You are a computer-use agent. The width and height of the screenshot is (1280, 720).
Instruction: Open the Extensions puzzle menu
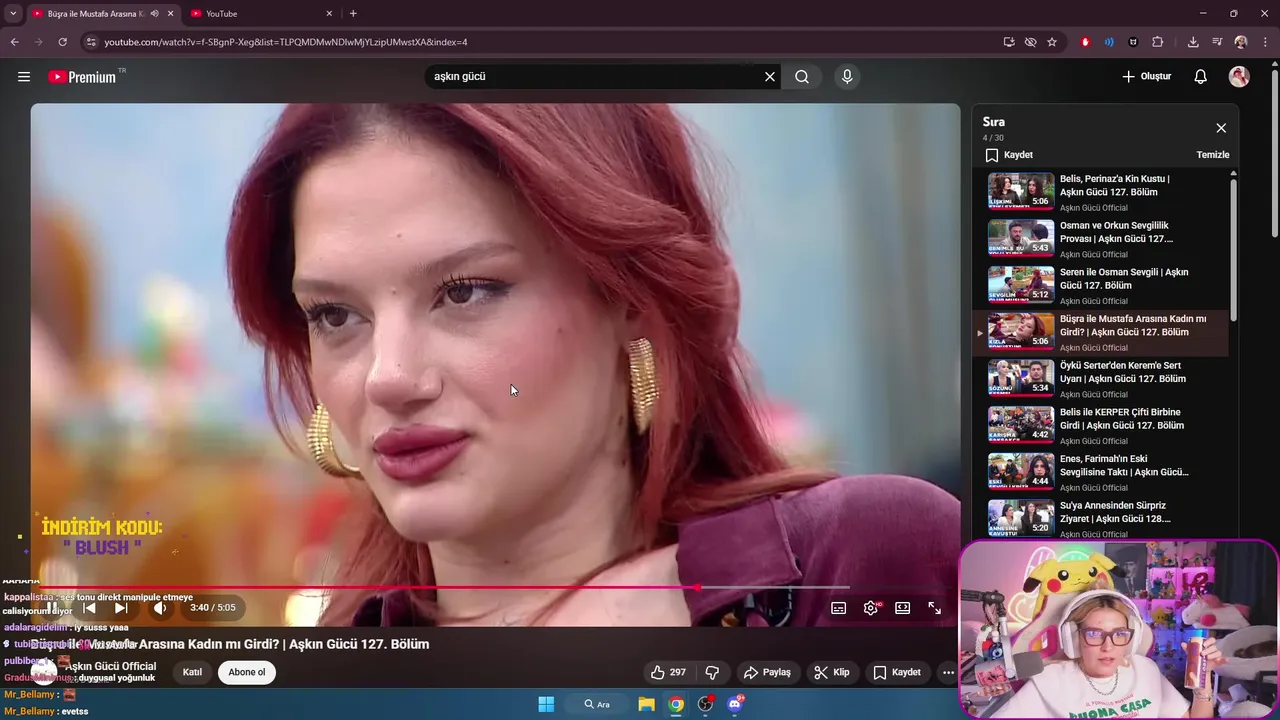[x=1158, y=42]
